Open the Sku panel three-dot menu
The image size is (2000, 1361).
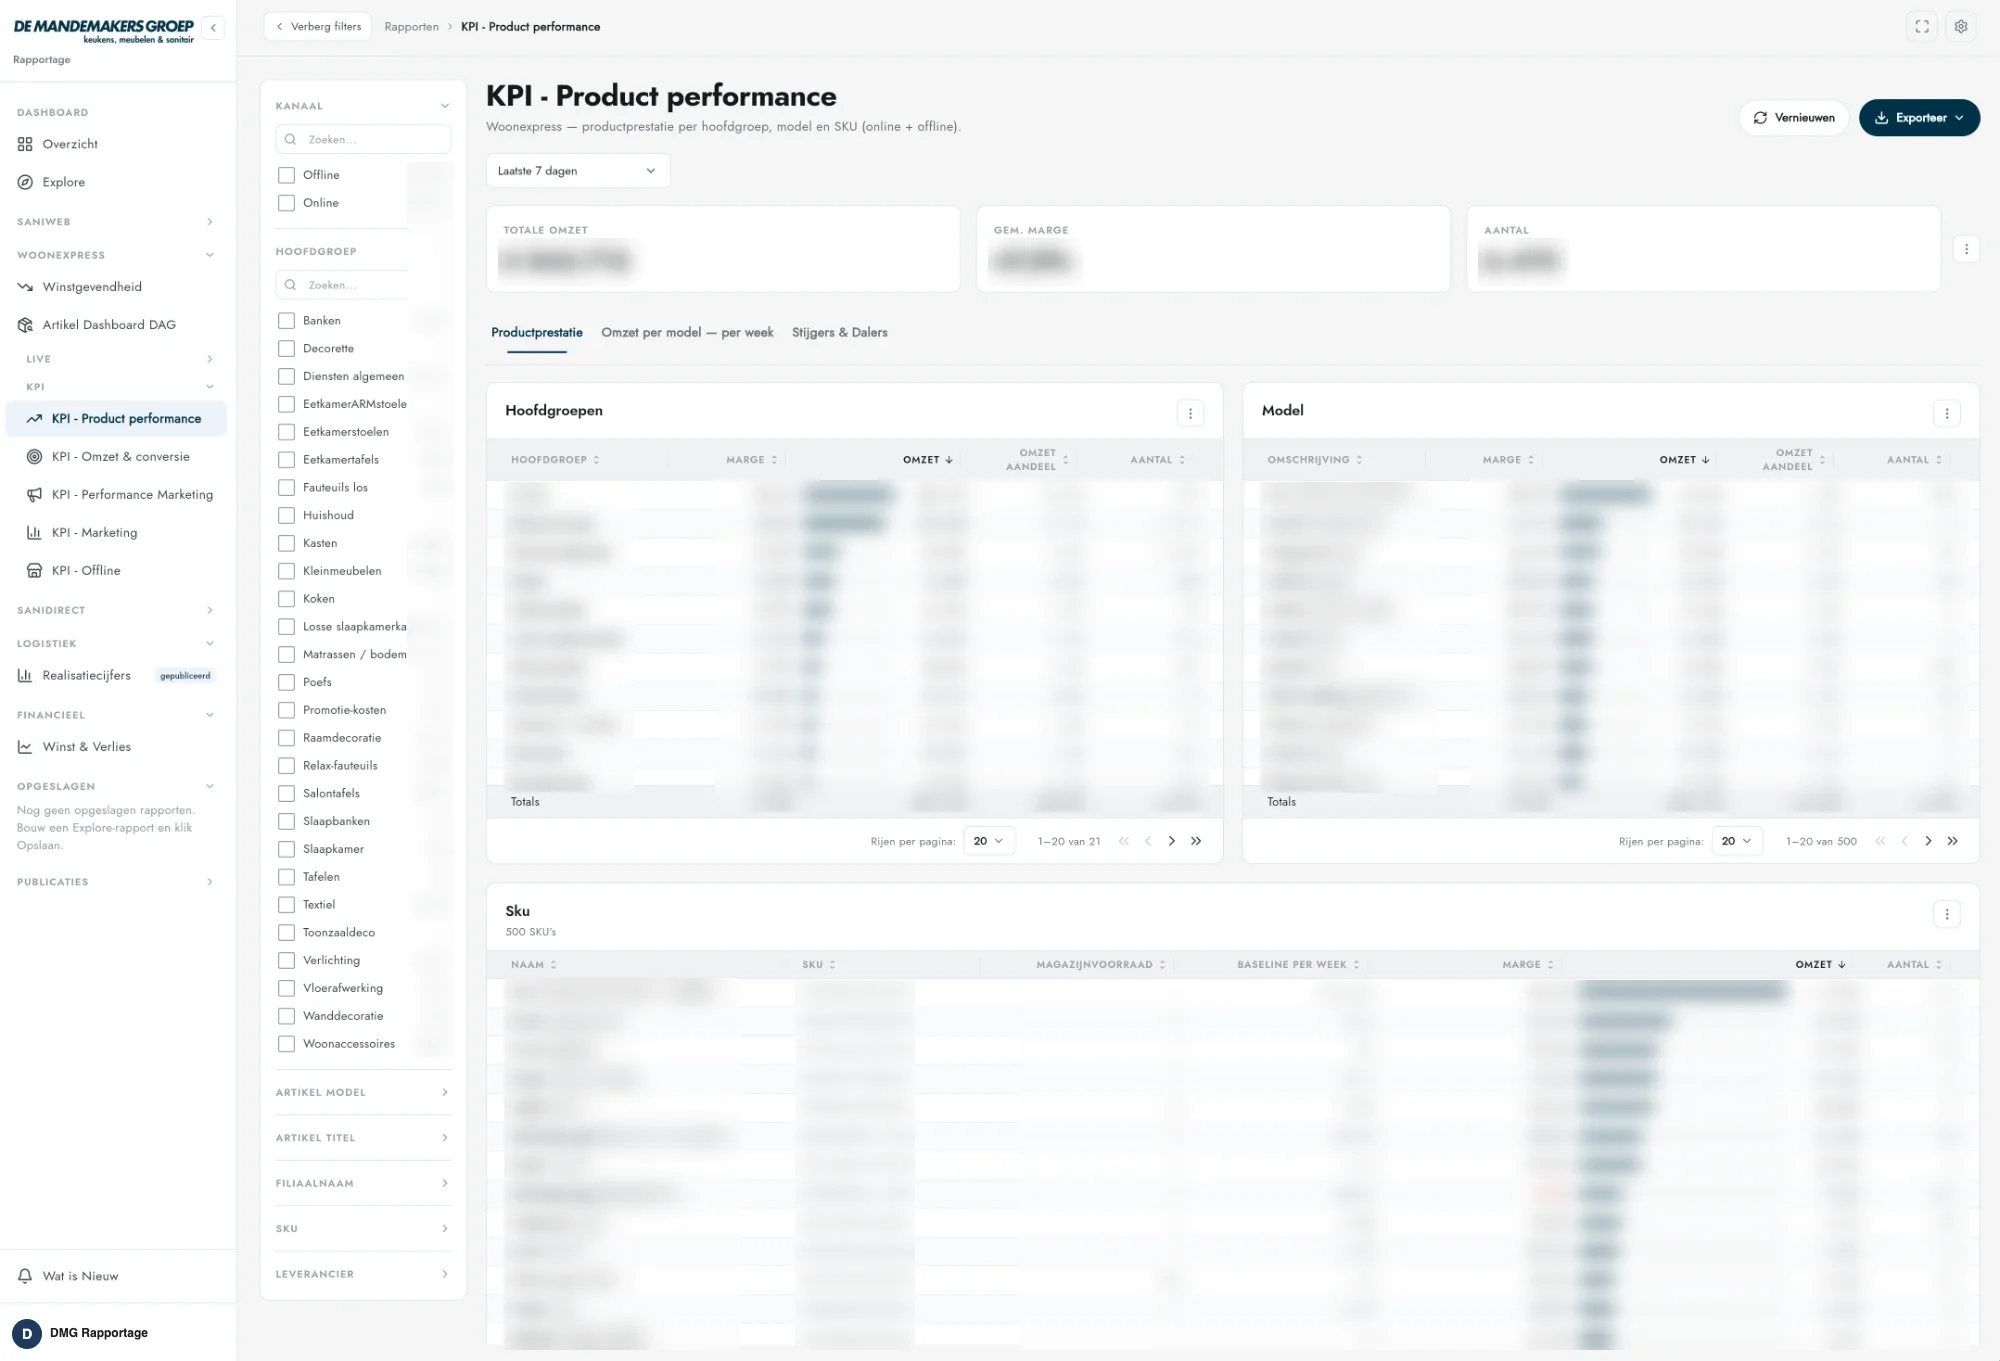(1946, 913)
